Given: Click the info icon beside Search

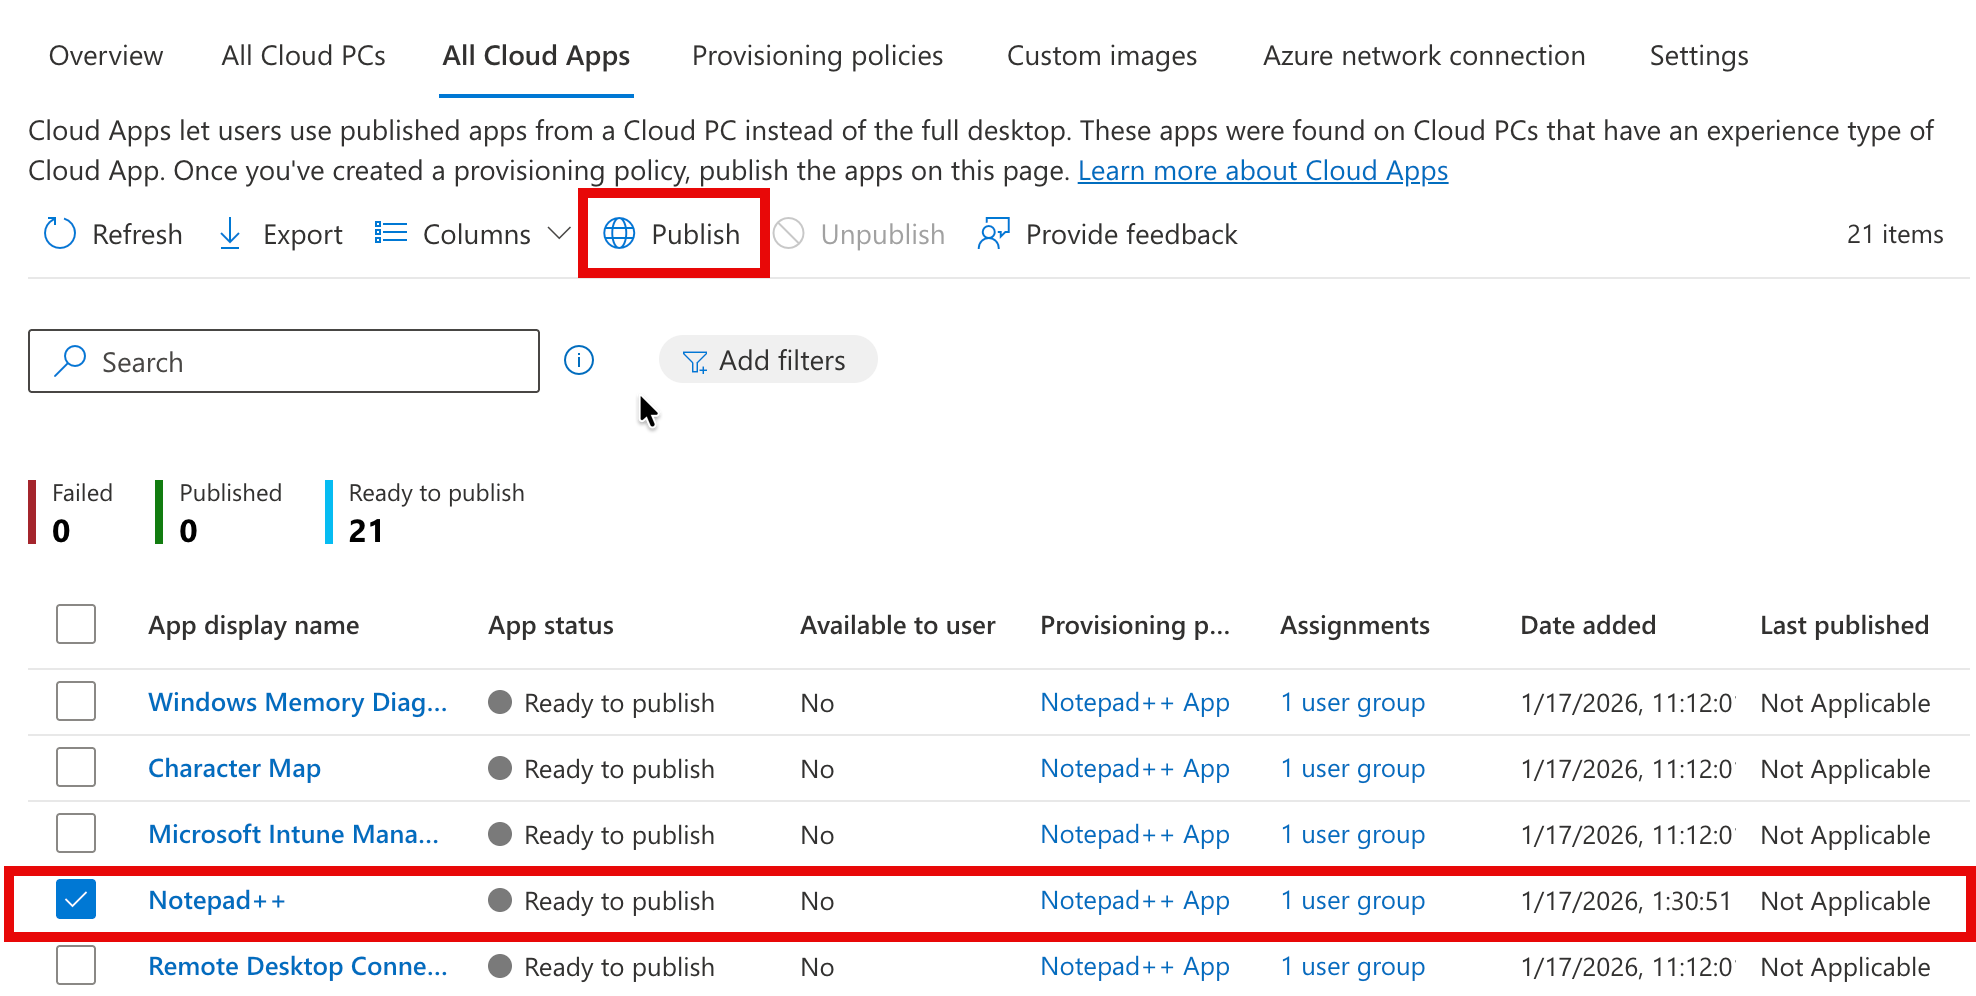Looking at the screenshot, I should [x=579, y=360].
